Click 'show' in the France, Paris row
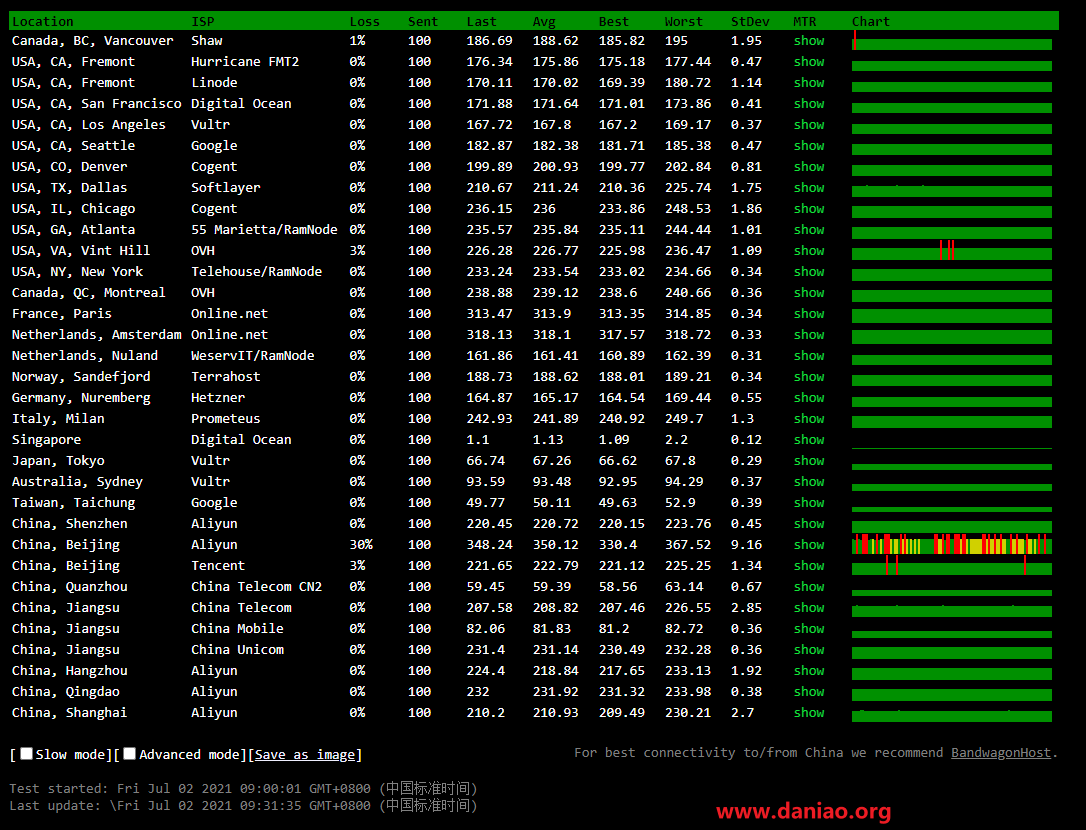1086x830 pixels. coord(809,314)
